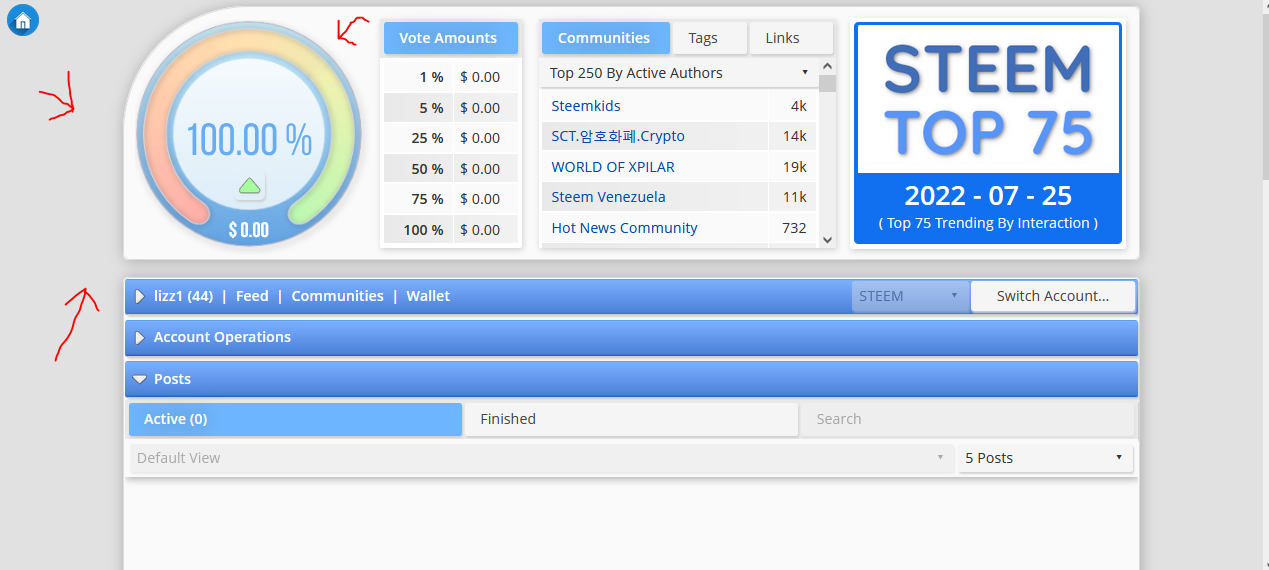This screenshot has width=1269, height=570.
Task: Select the 1 % vote amount row
Action: [x=451, y=77]
